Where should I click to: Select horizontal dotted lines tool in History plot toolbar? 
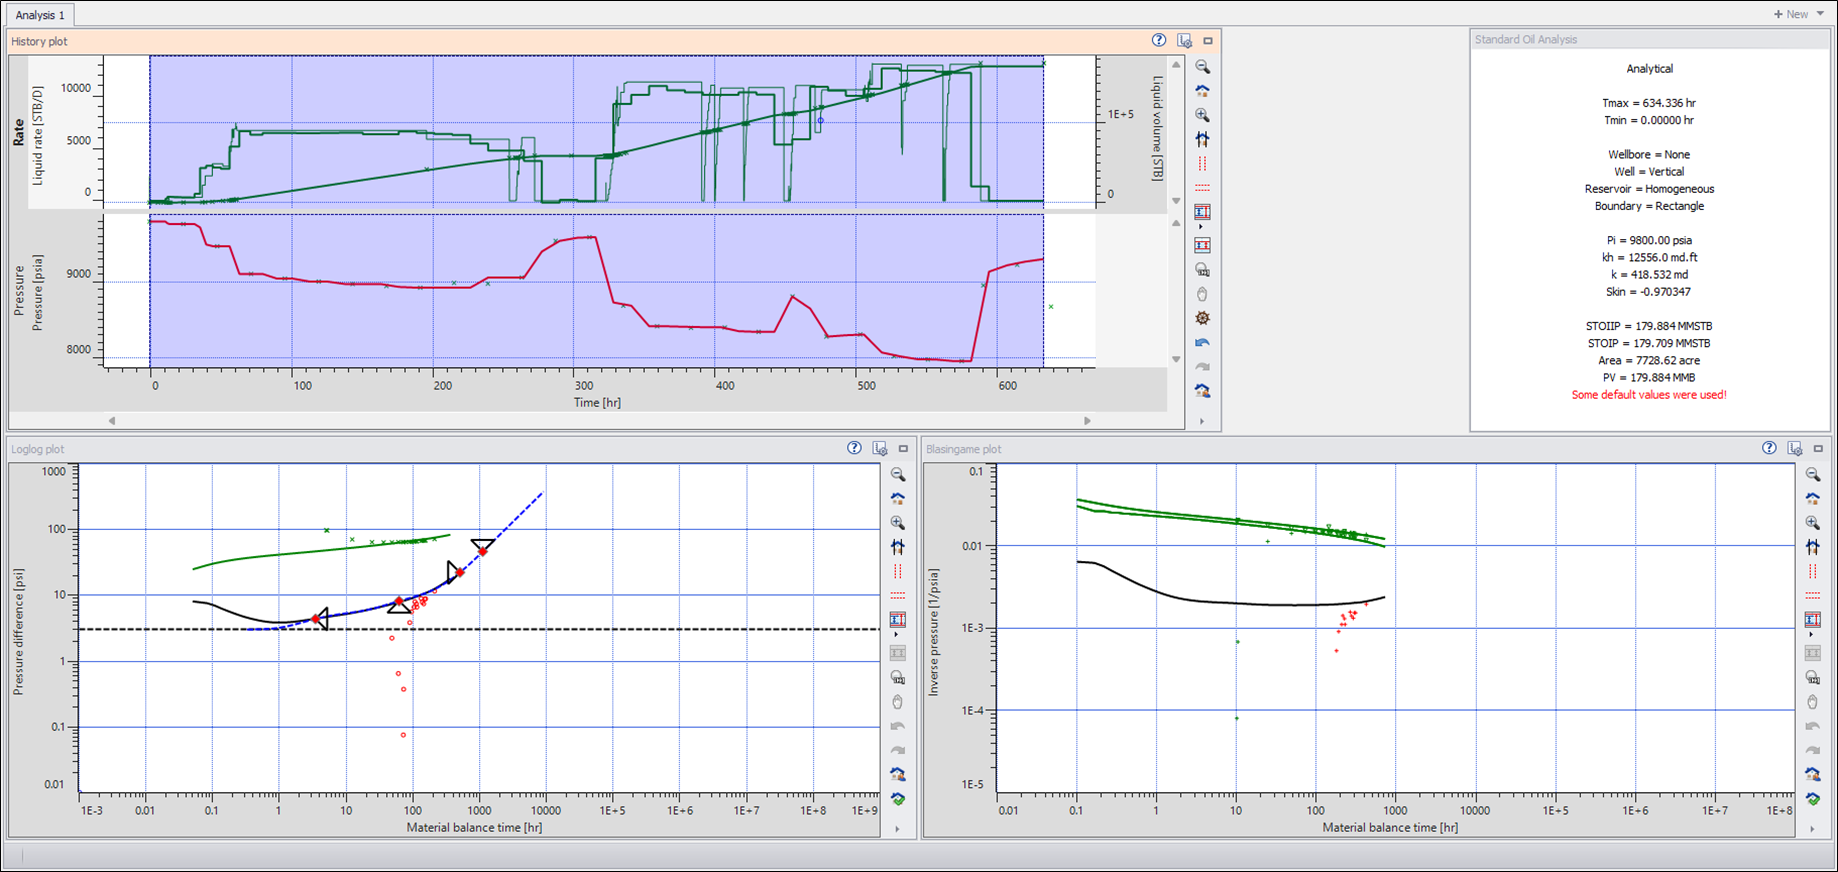1202,187
